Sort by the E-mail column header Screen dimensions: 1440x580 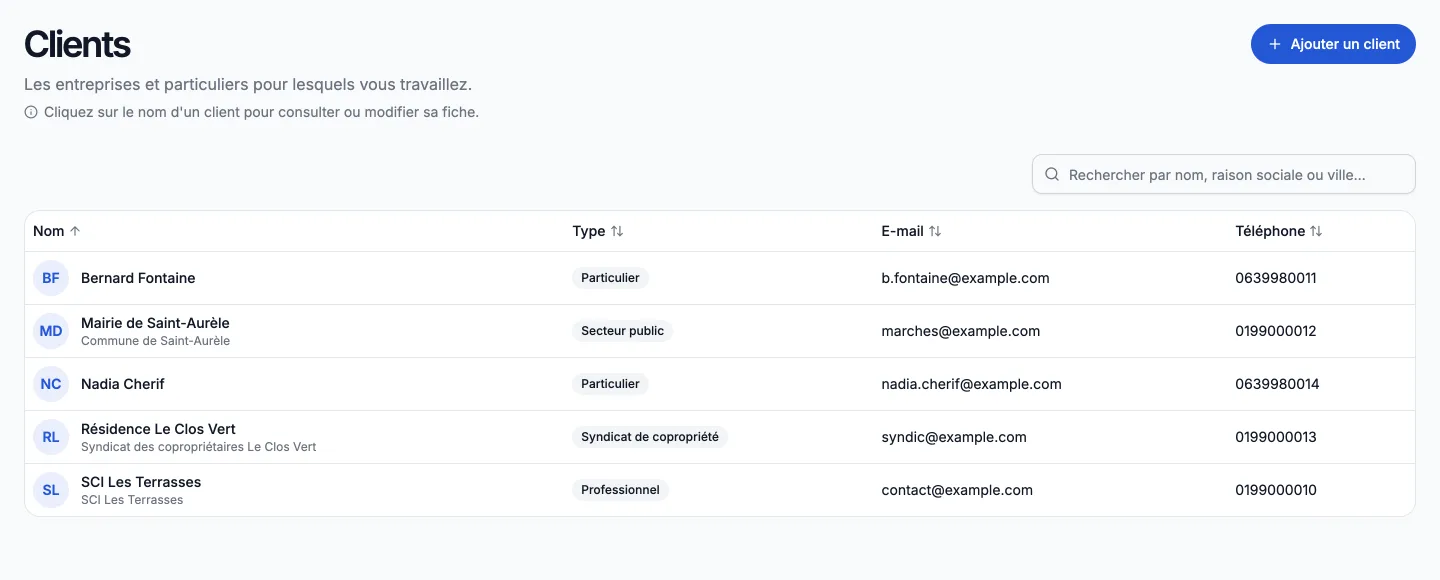point(911,231)
